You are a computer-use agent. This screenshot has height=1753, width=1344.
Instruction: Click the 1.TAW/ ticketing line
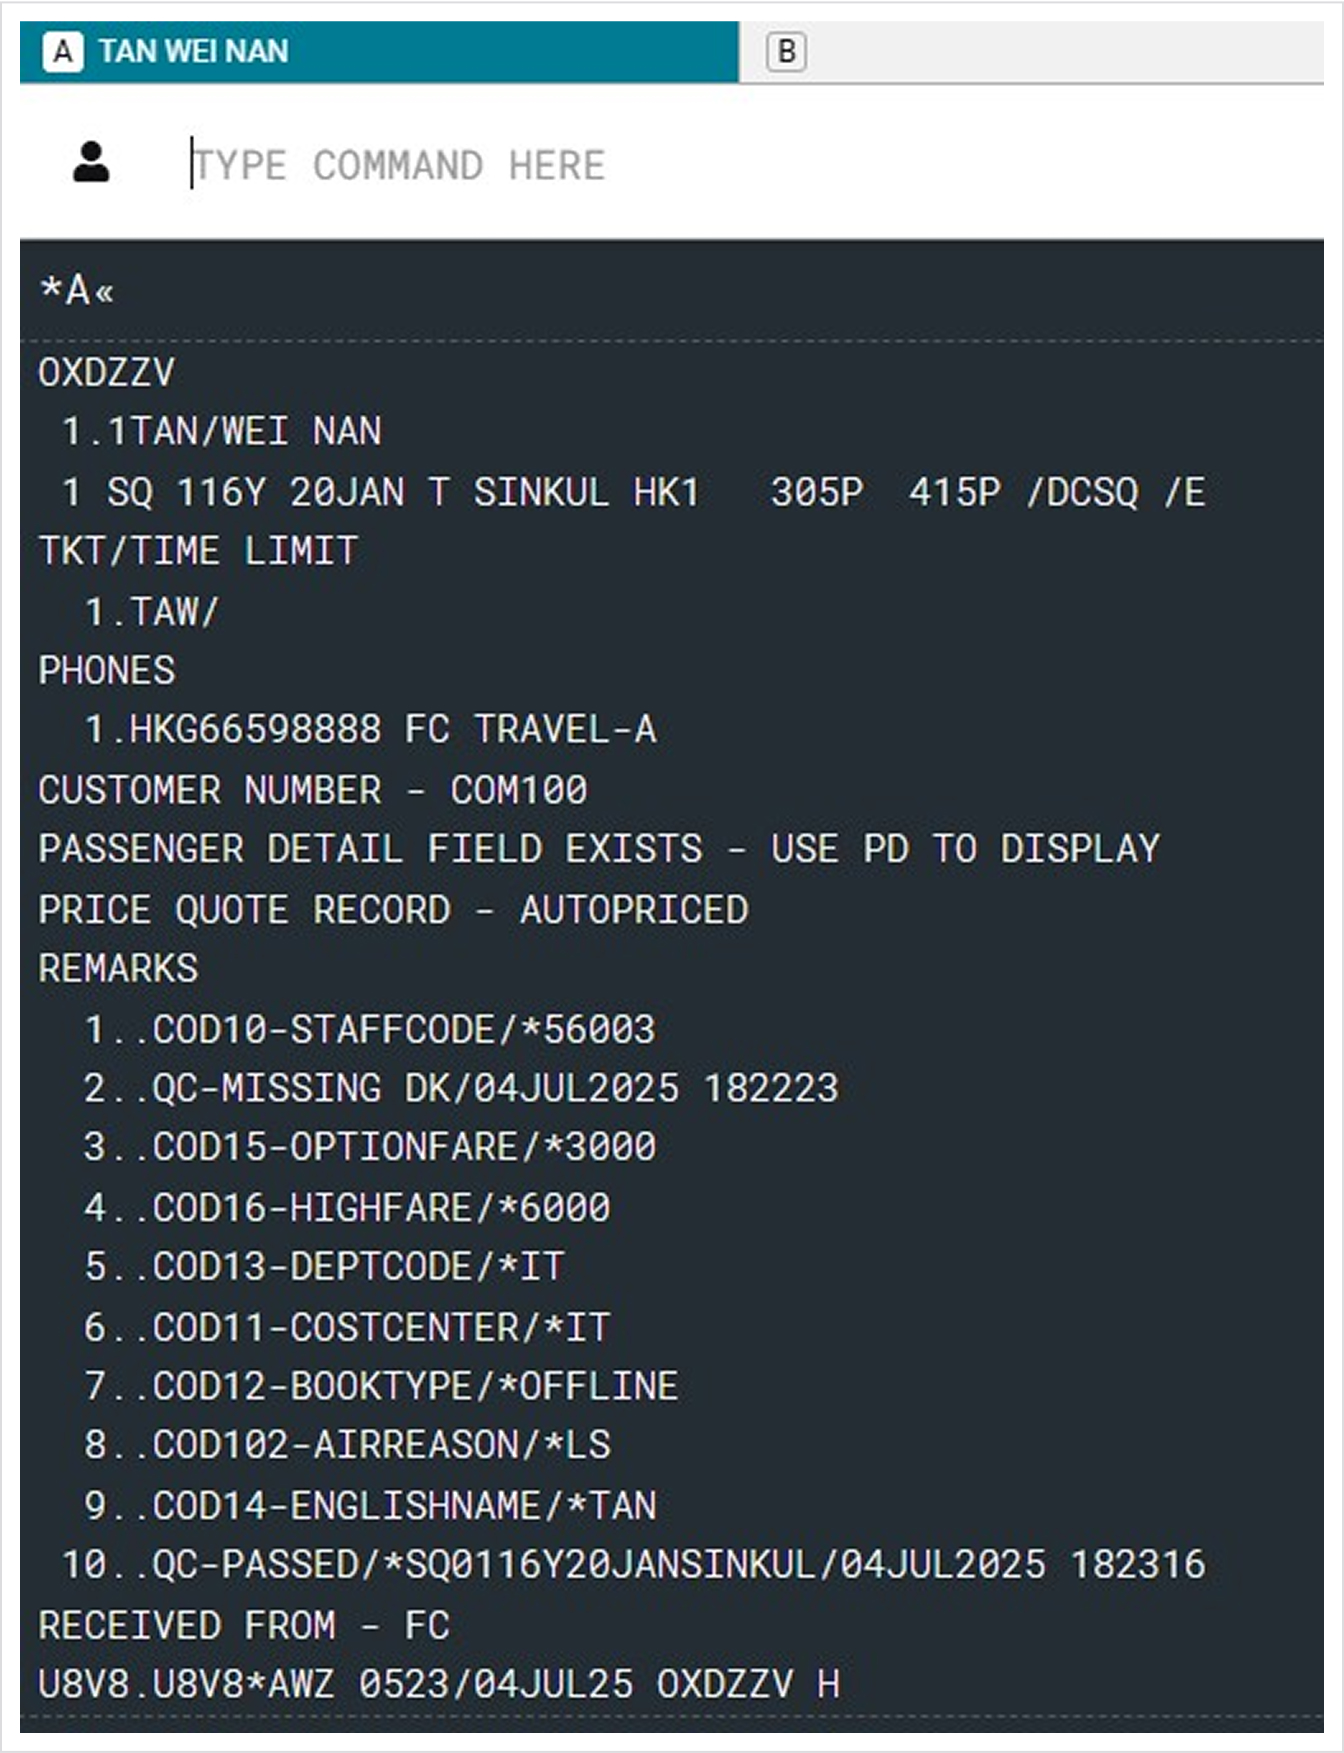151,612
